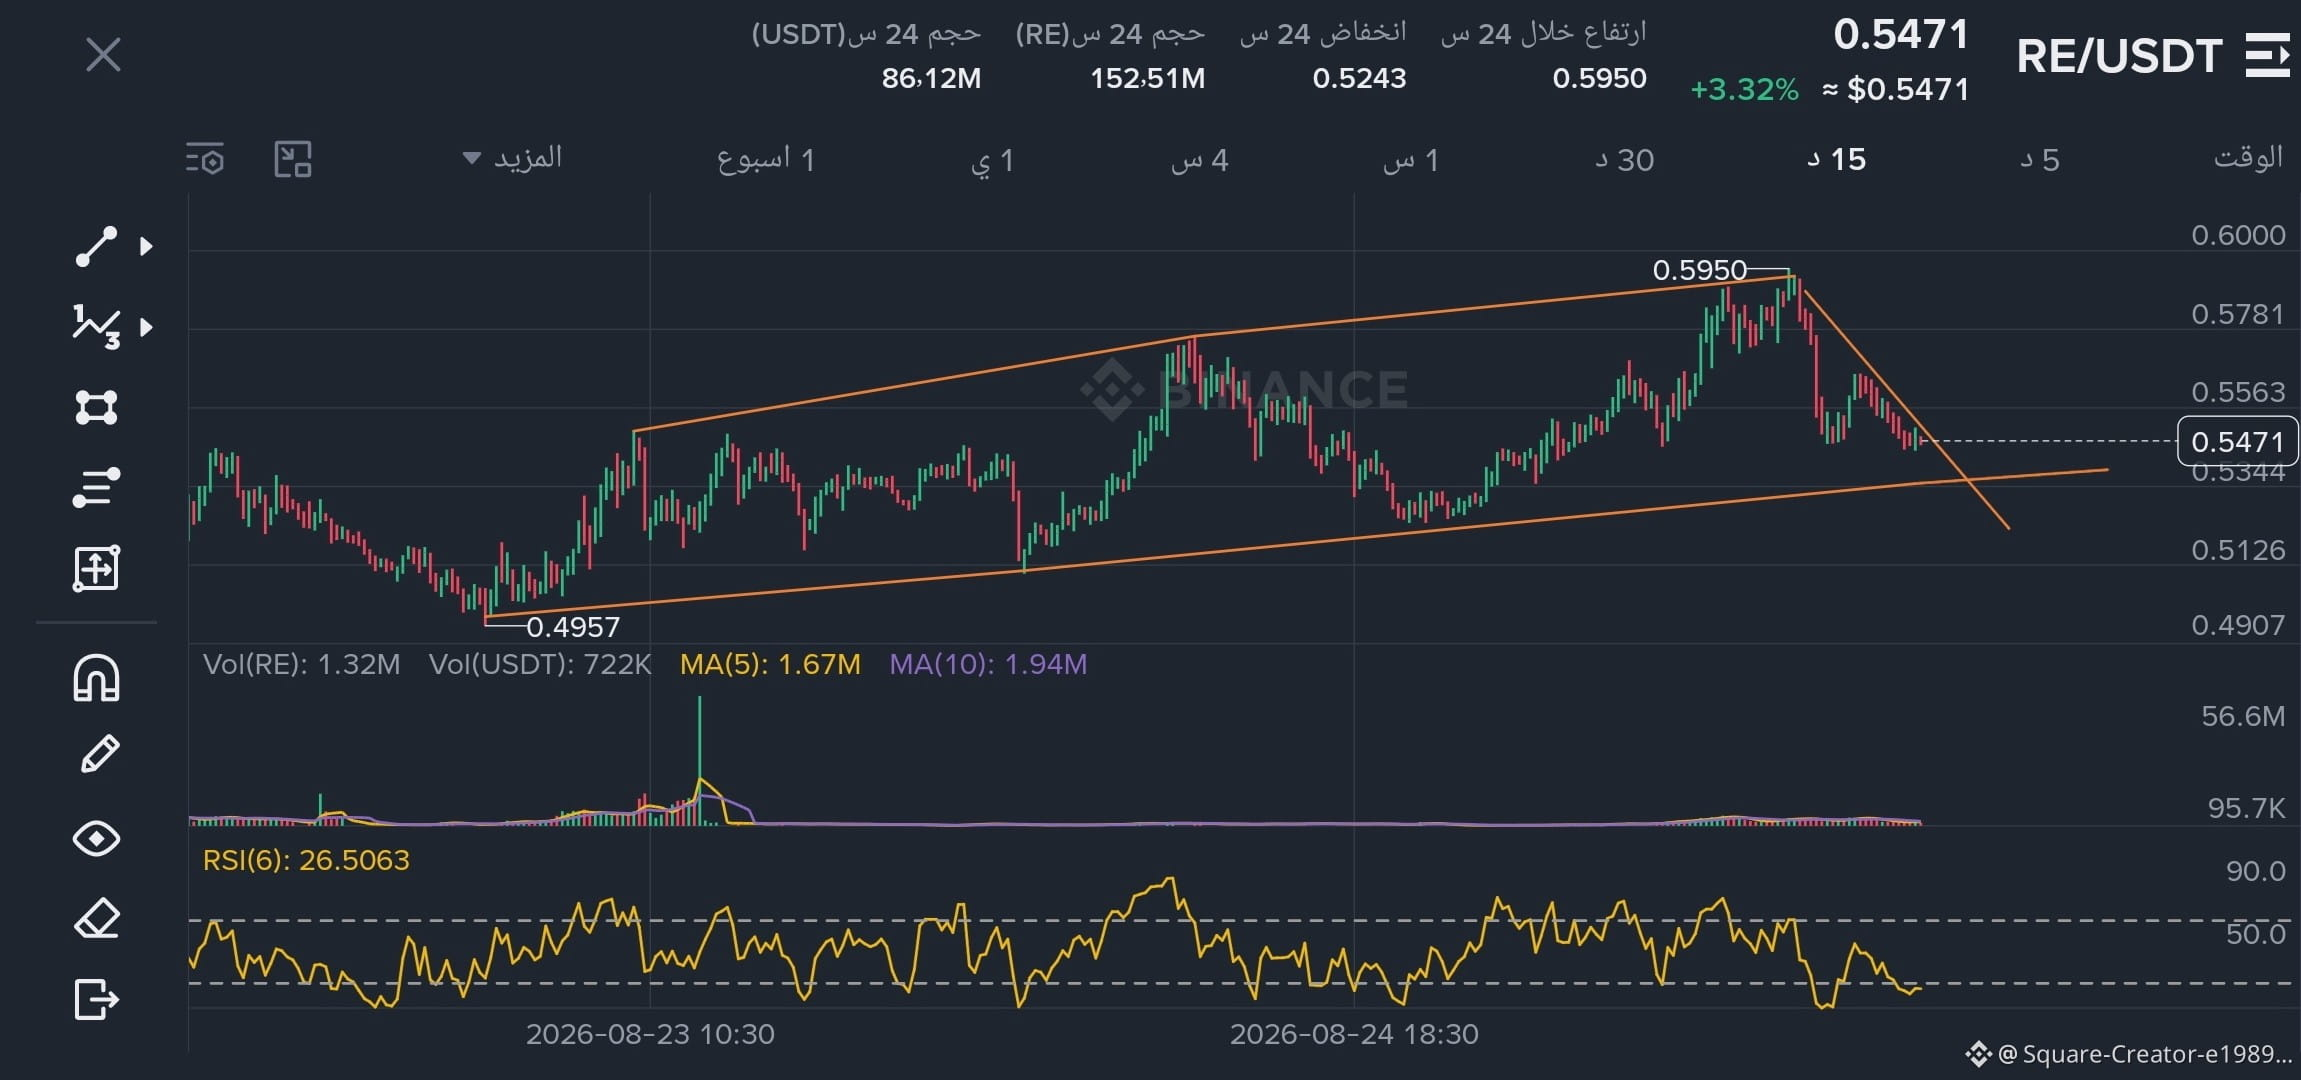Viewport: 2301px width, 1080px height.
Task: Switch to the 1 ي daily timeframe
Action: point(992,160)
